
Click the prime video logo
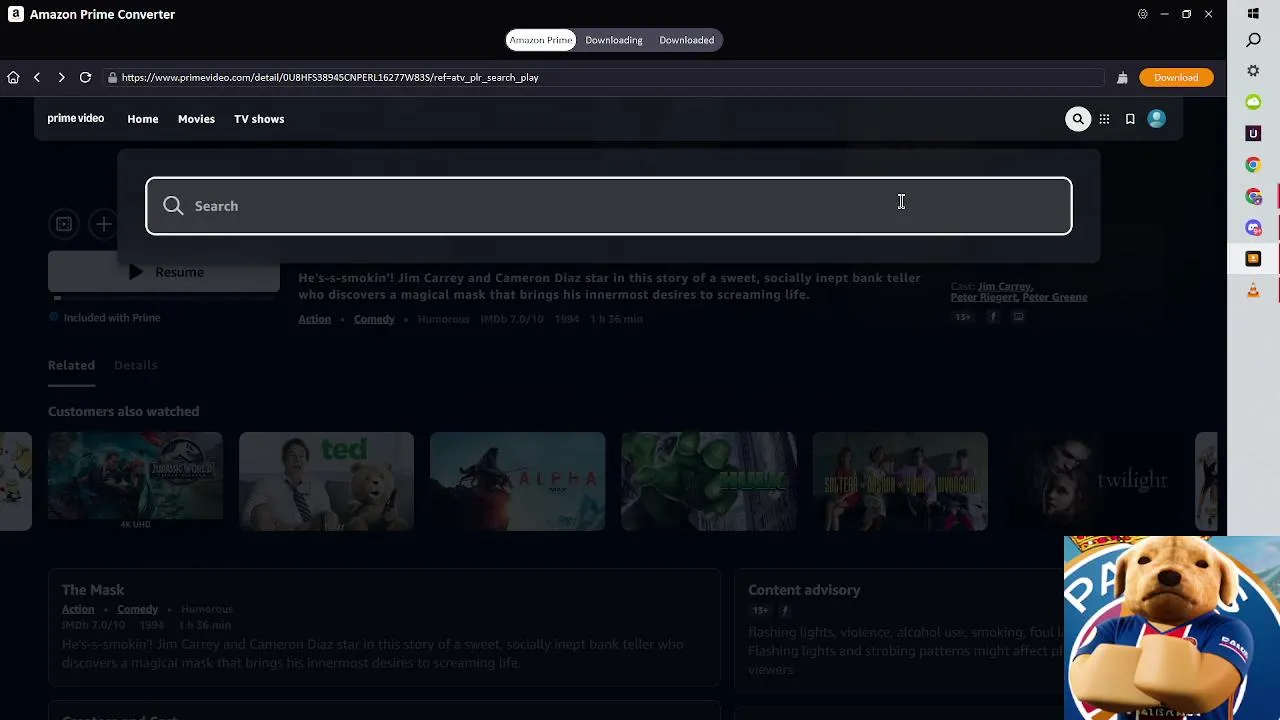[x=76, y=119]
